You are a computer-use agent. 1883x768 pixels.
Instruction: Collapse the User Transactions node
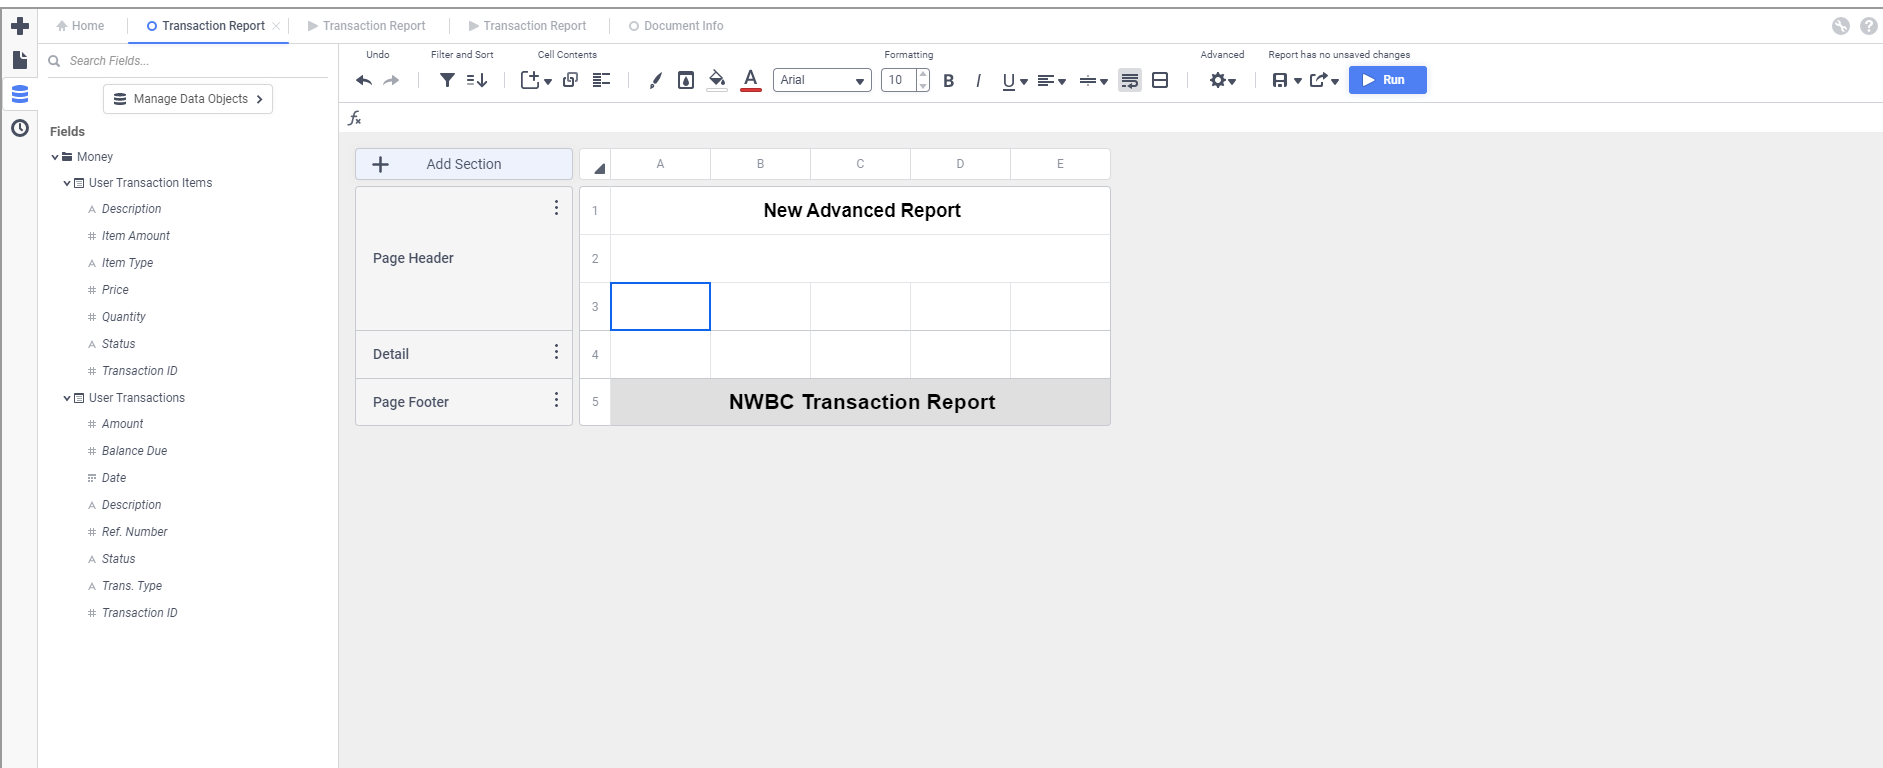(x=67, y=398)
